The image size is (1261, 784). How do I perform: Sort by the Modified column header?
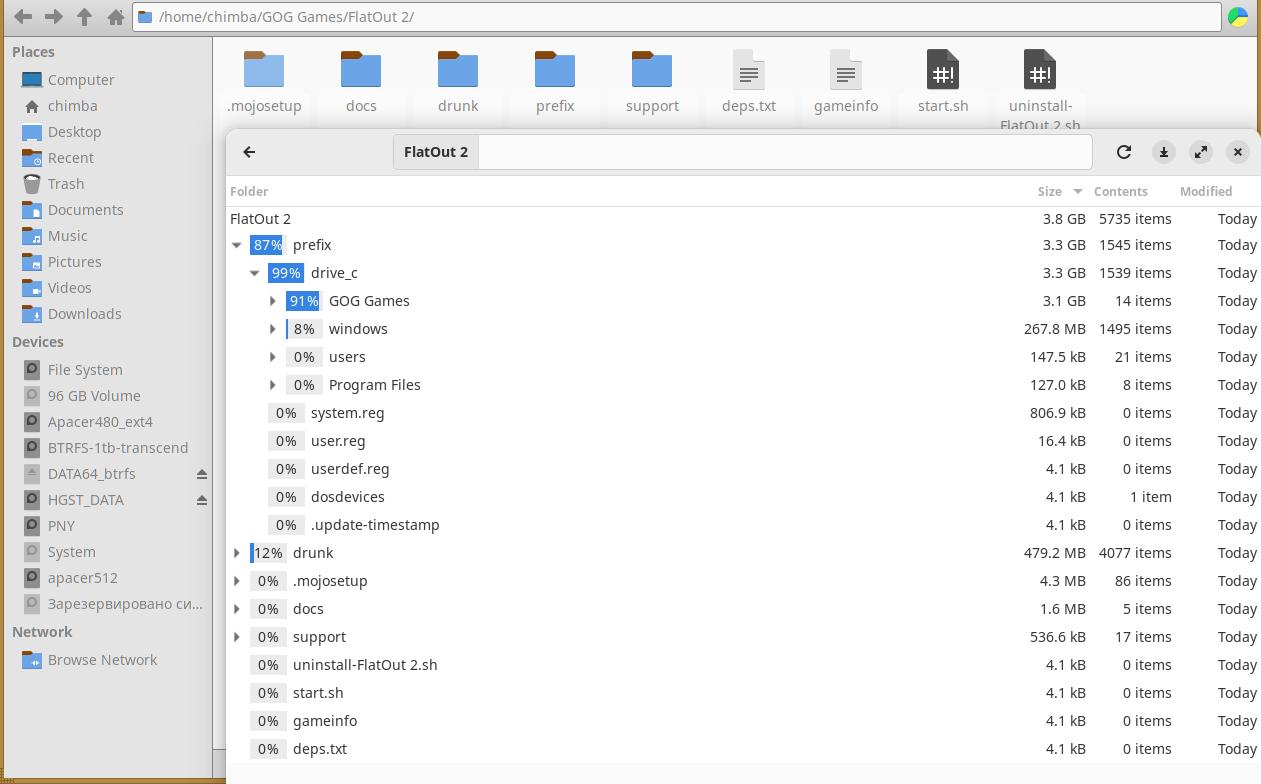pyautogui.click(x=1206, y=191)
